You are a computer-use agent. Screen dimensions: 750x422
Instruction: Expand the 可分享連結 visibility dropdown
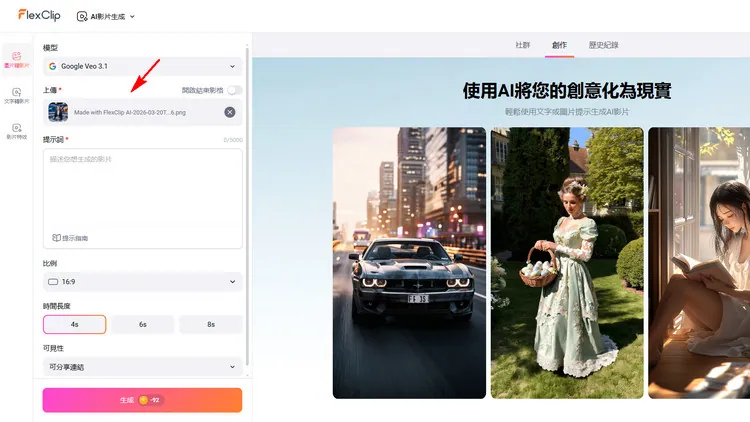142,367
